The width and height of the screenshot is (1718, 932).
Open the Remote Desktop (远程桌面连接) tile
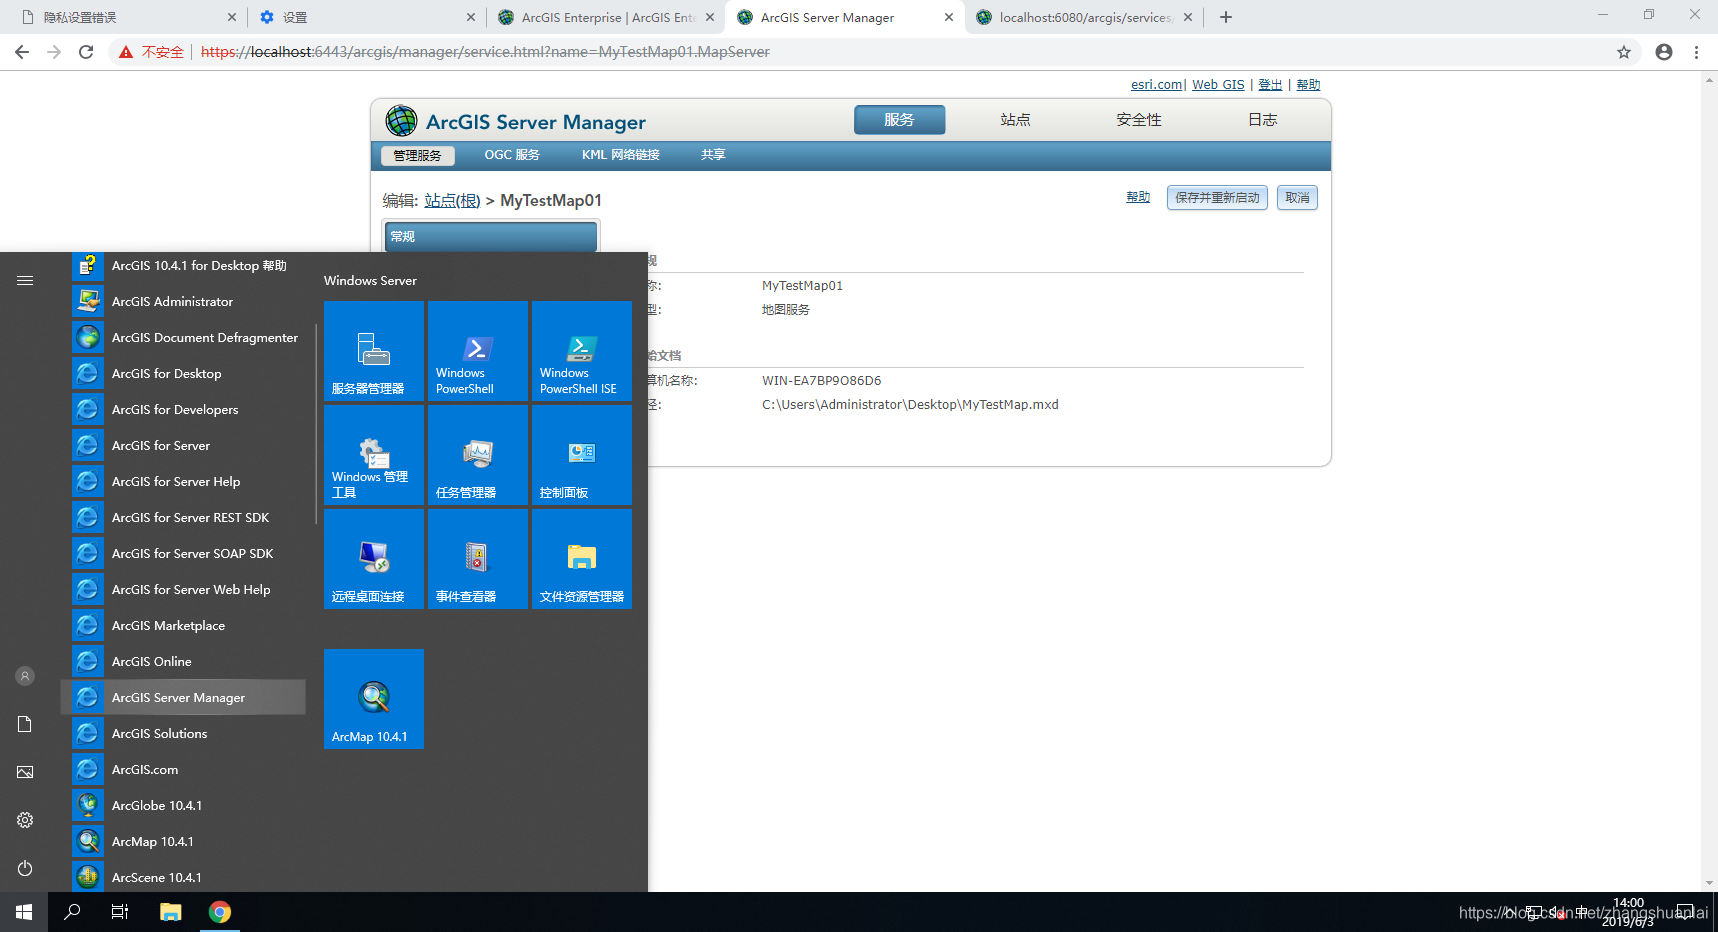[374, 559]
